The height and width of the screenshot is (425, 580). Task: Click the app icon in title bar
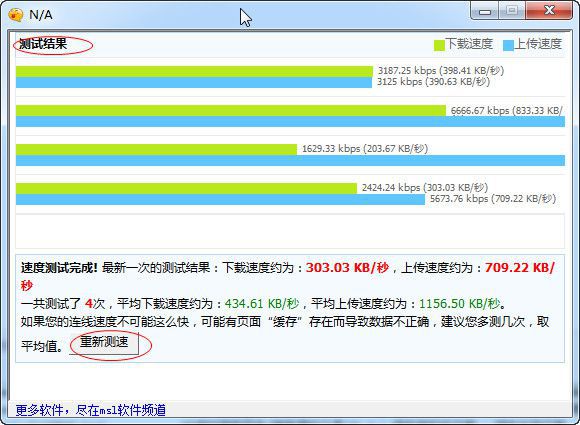pos(16,15)
